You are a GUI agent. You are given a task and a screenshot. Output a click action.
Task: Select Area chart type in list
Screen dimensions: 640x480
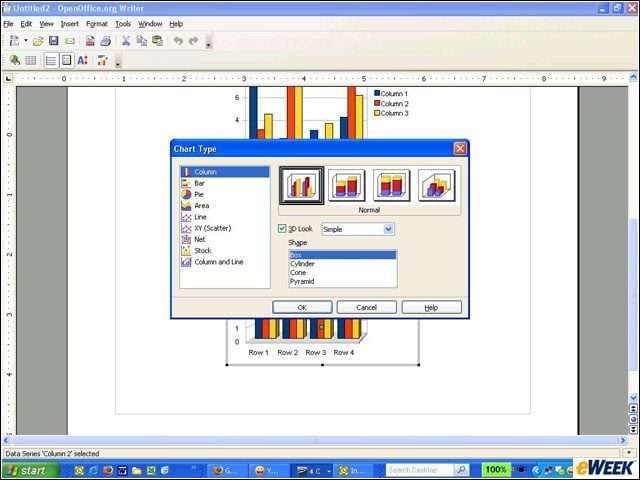click(225, 206)
